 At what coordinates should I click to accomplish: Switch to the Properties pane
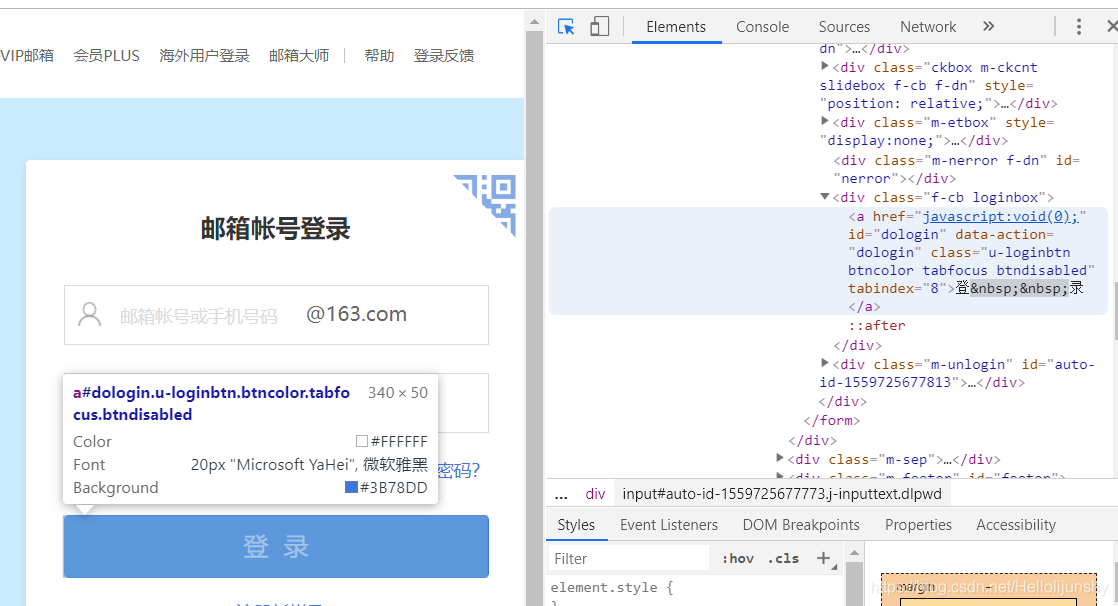coord(918,525)
